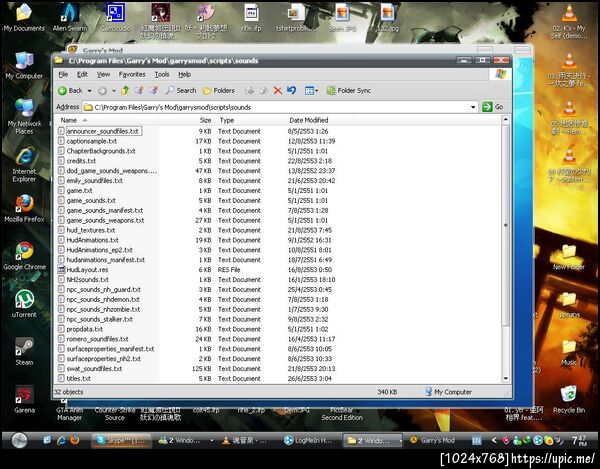Open Search in the Explorer toolbar

(x=181, y=91)
